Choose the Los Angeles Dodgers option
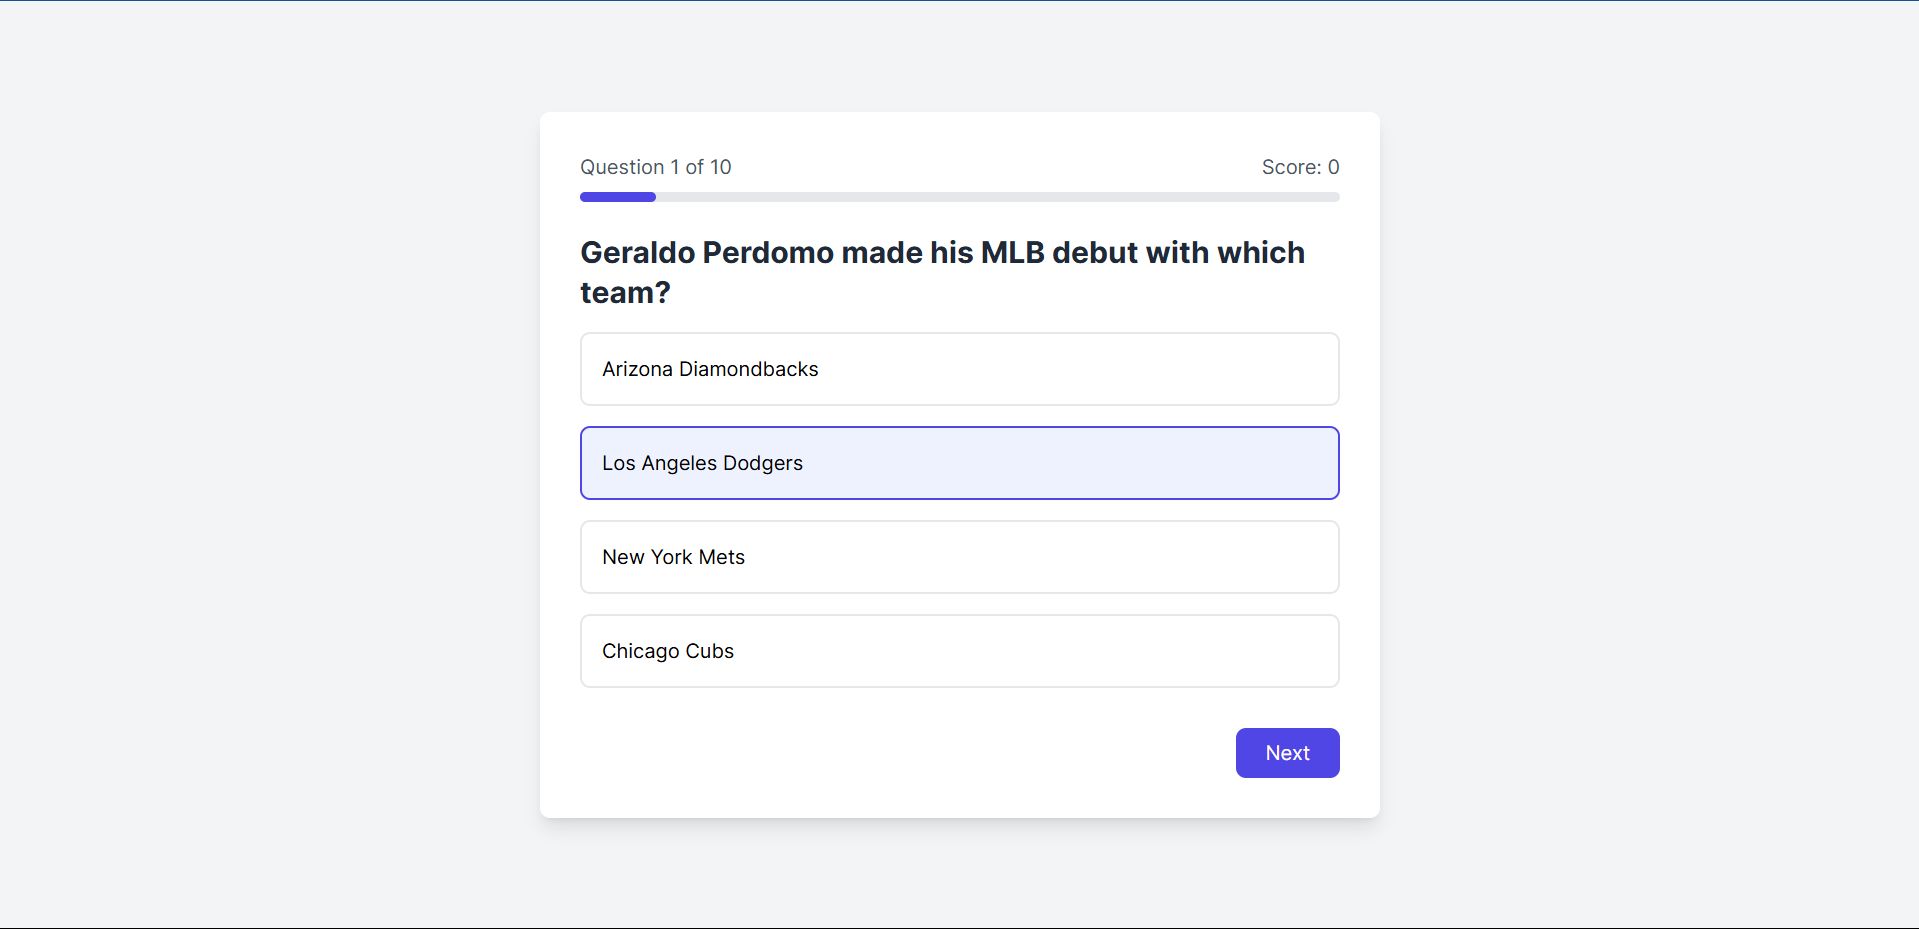Viewport: 1919px width, 929px height. (x=959, y=463)
